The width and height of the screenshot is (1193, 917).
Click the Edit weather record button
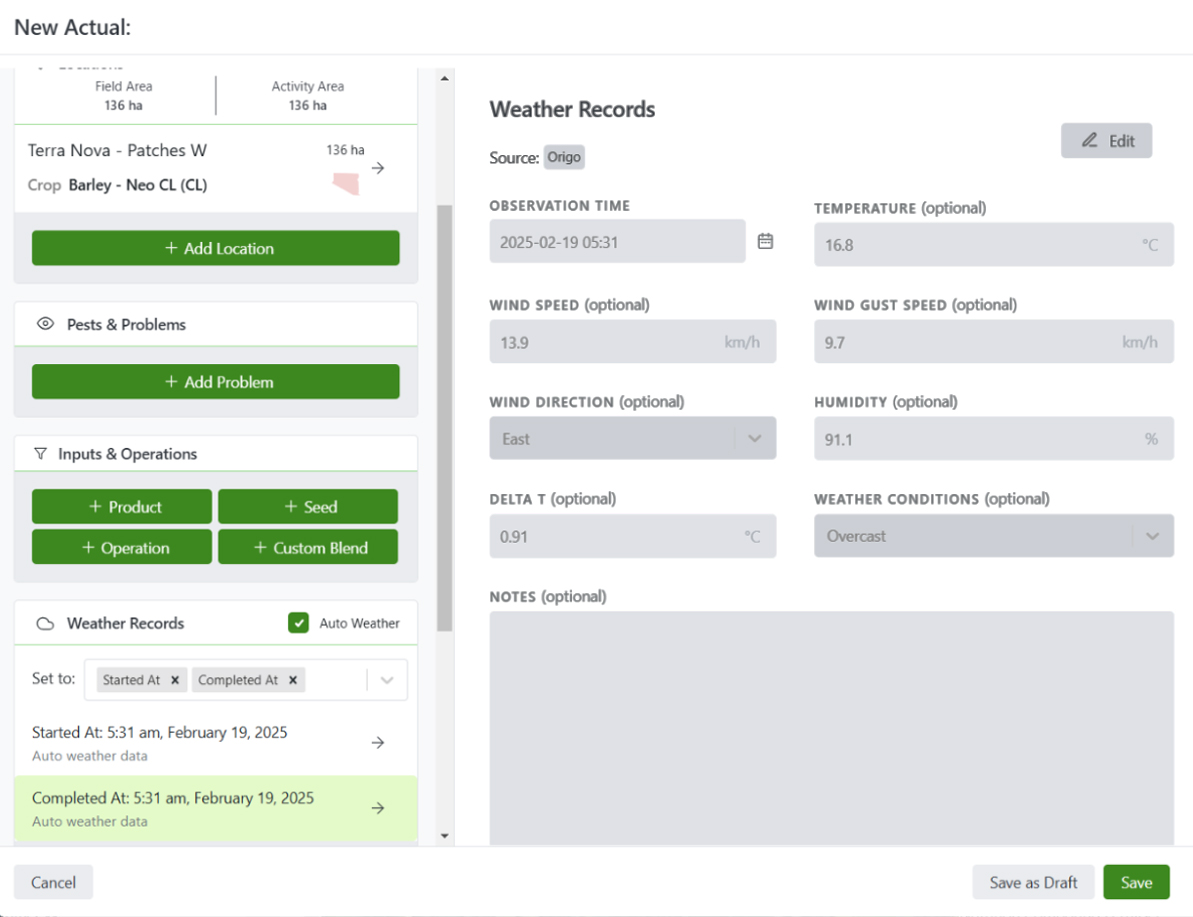pos(1106,141)
